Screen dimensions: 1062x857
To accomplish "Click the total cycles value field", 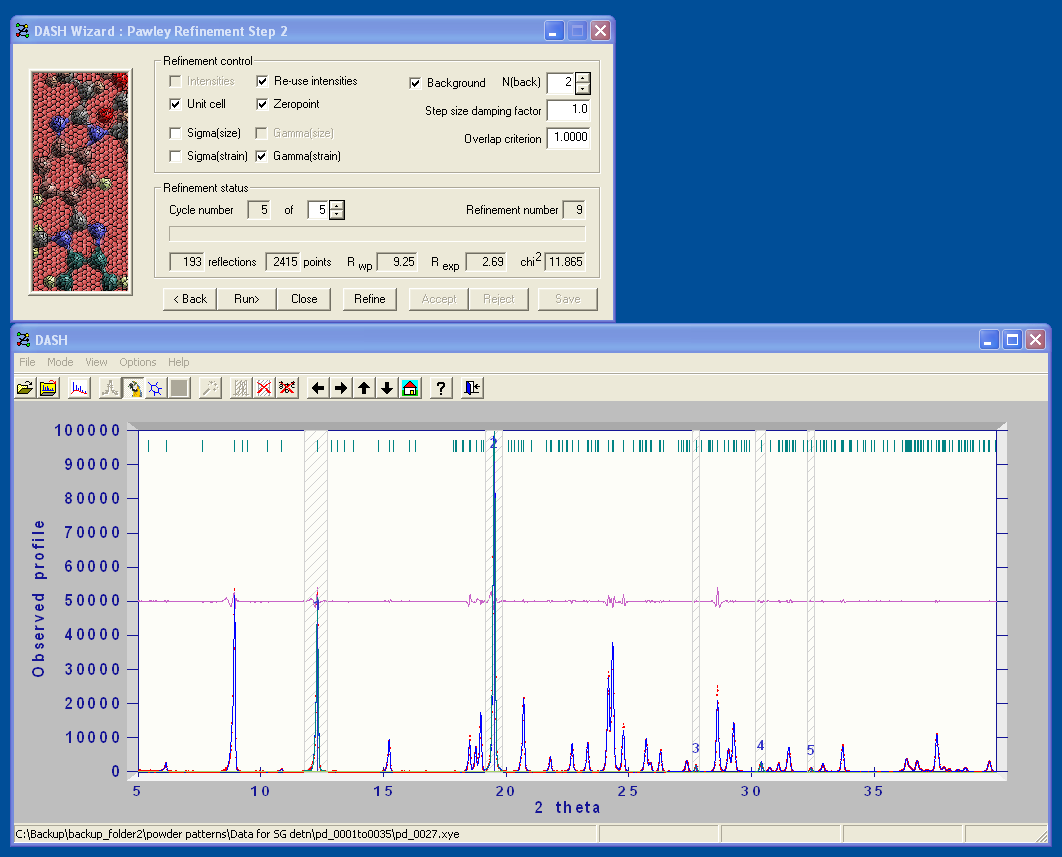I will (x=318, y=210).
